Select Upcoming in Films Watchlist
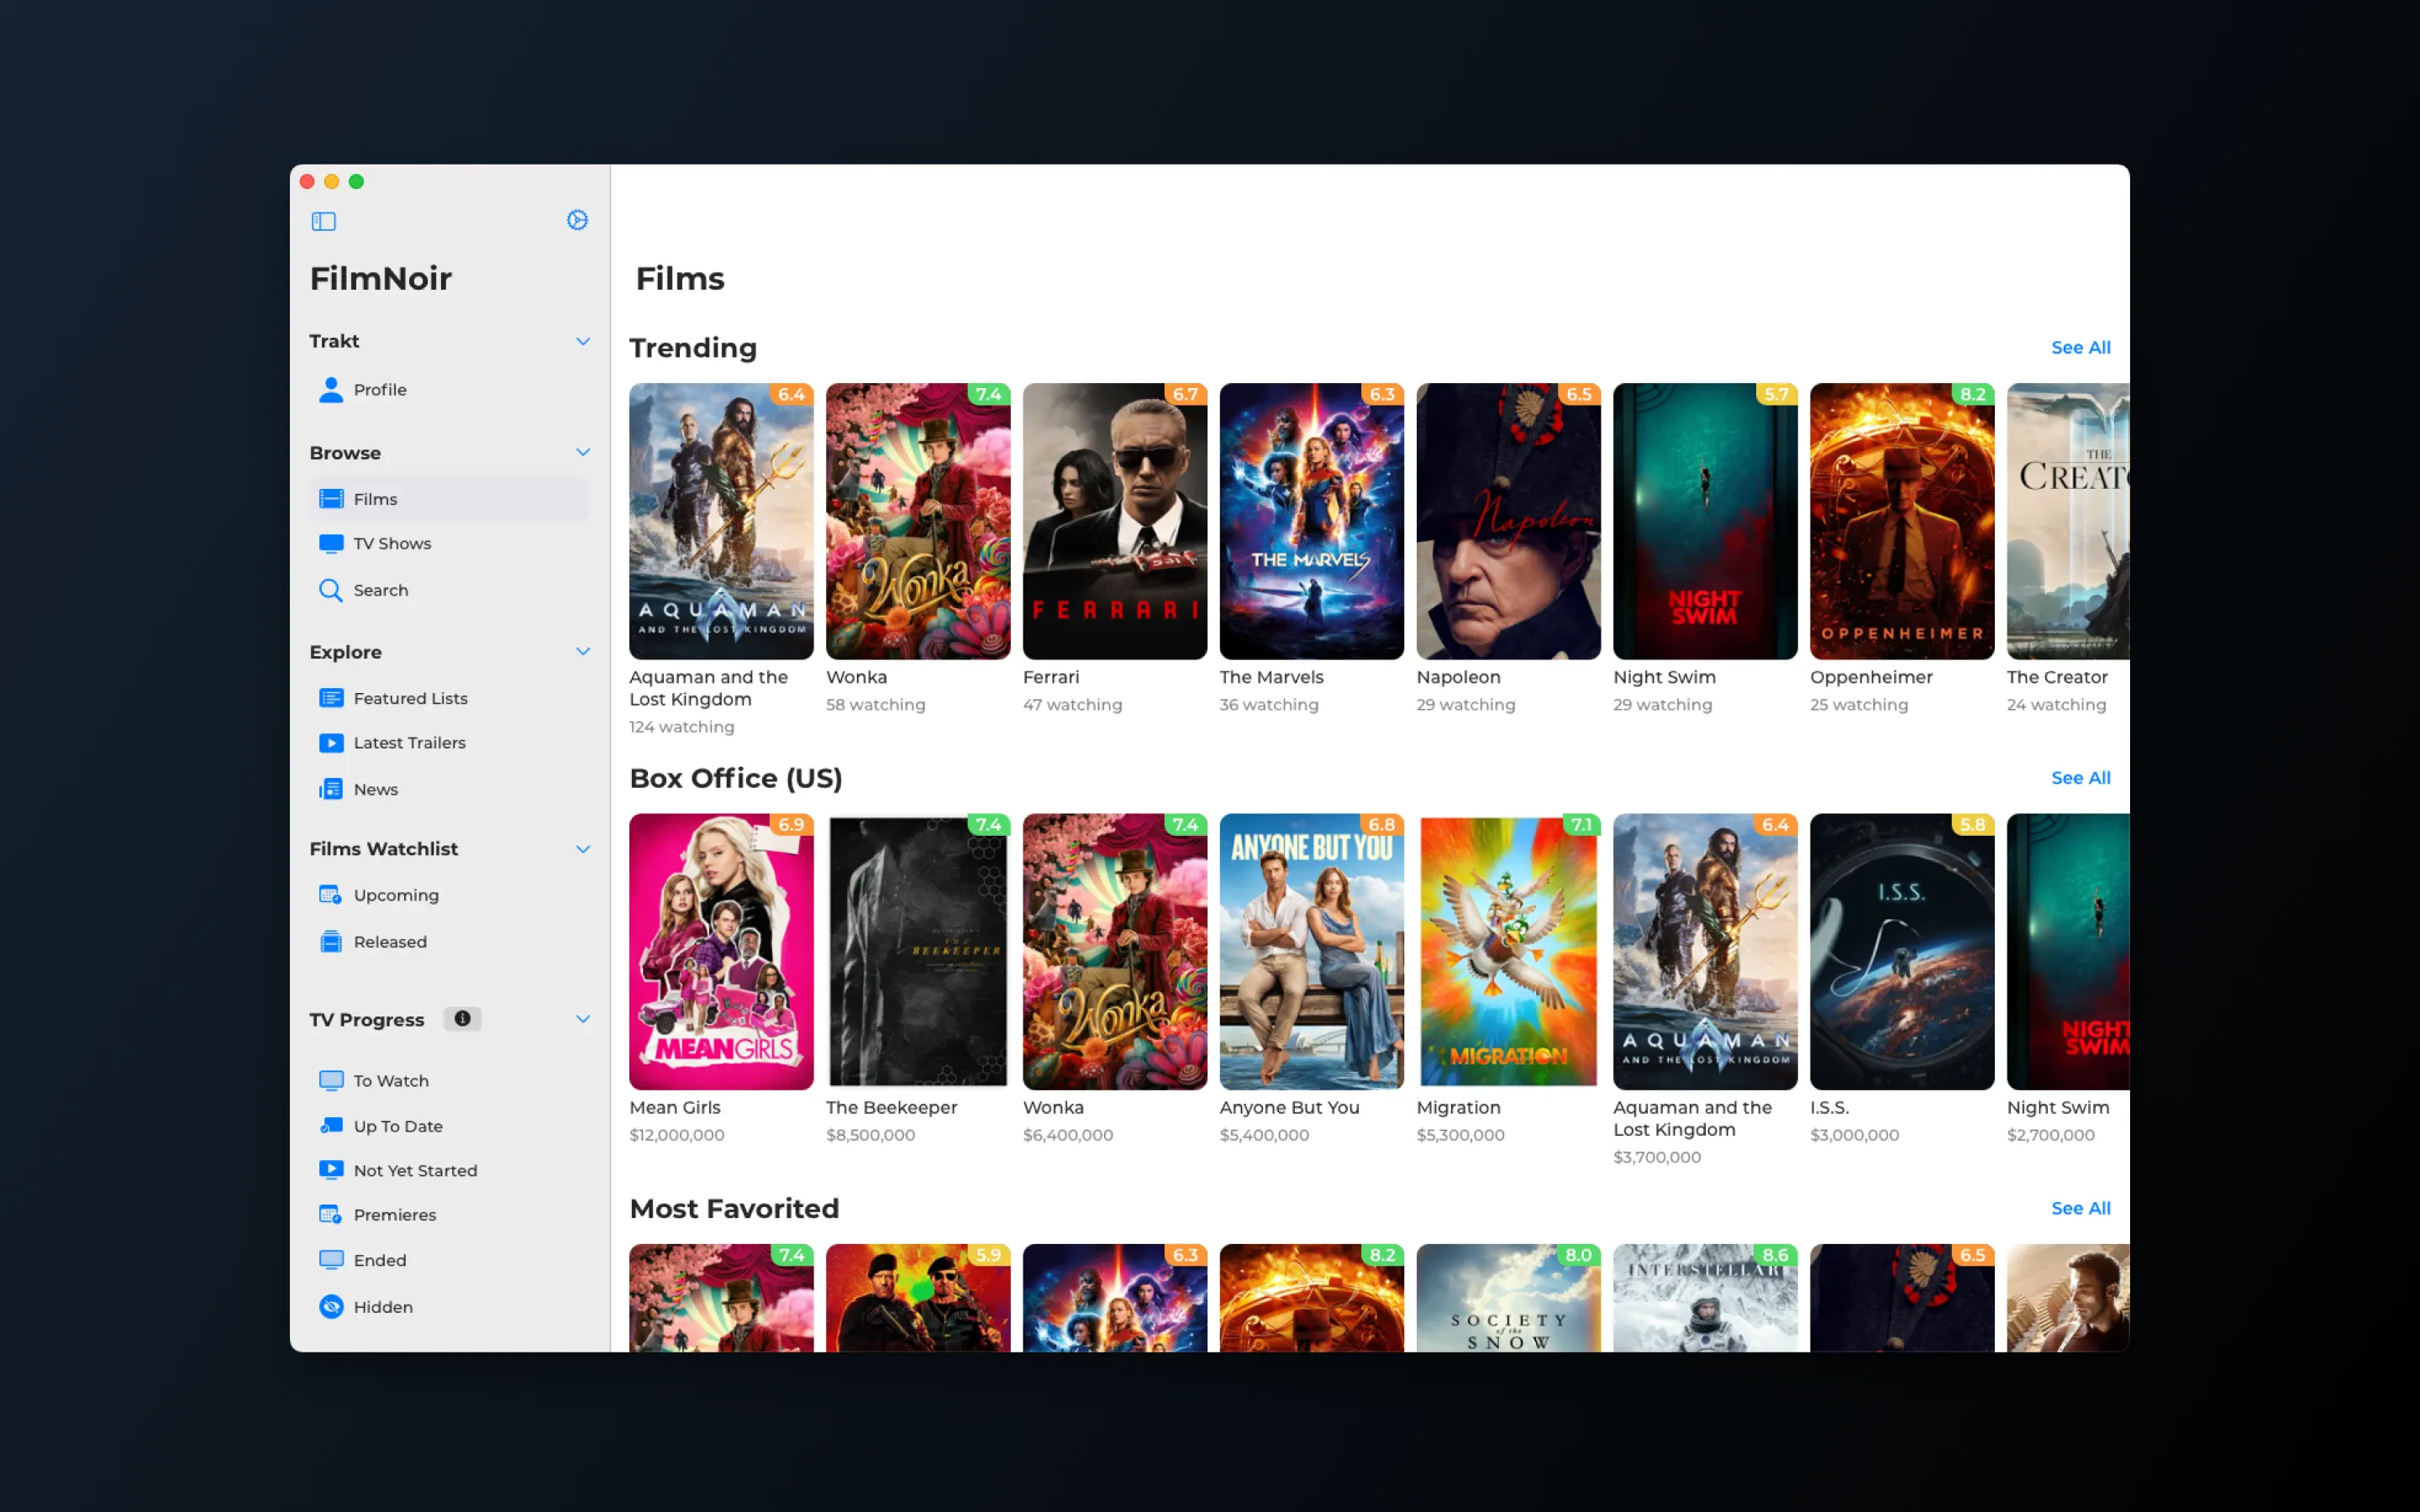This screenshot has height=1512, width=2420. click(x=395, y=895)
